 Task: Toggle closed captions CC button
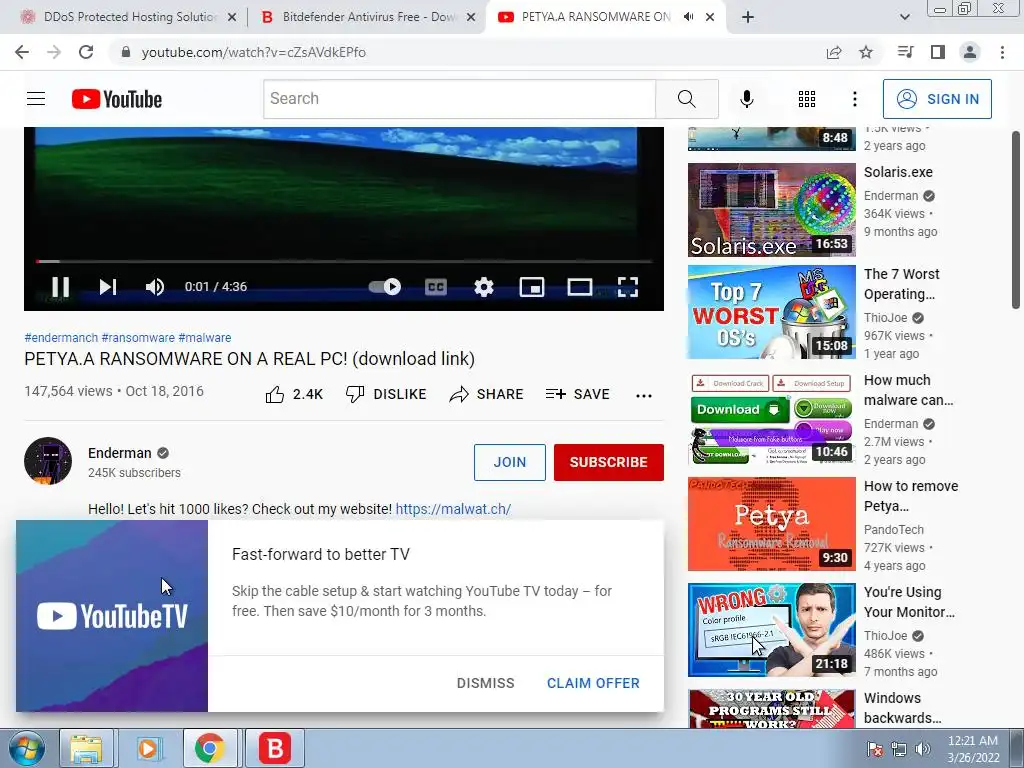(436, 287)
